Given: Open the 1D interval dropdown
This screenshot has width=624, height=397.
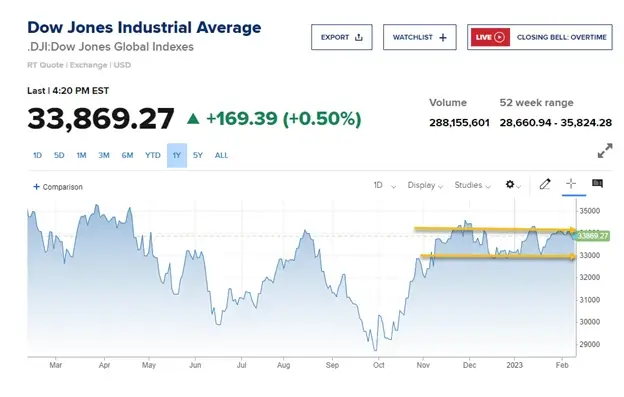Looking at the screenshot, I should (384, 185).
